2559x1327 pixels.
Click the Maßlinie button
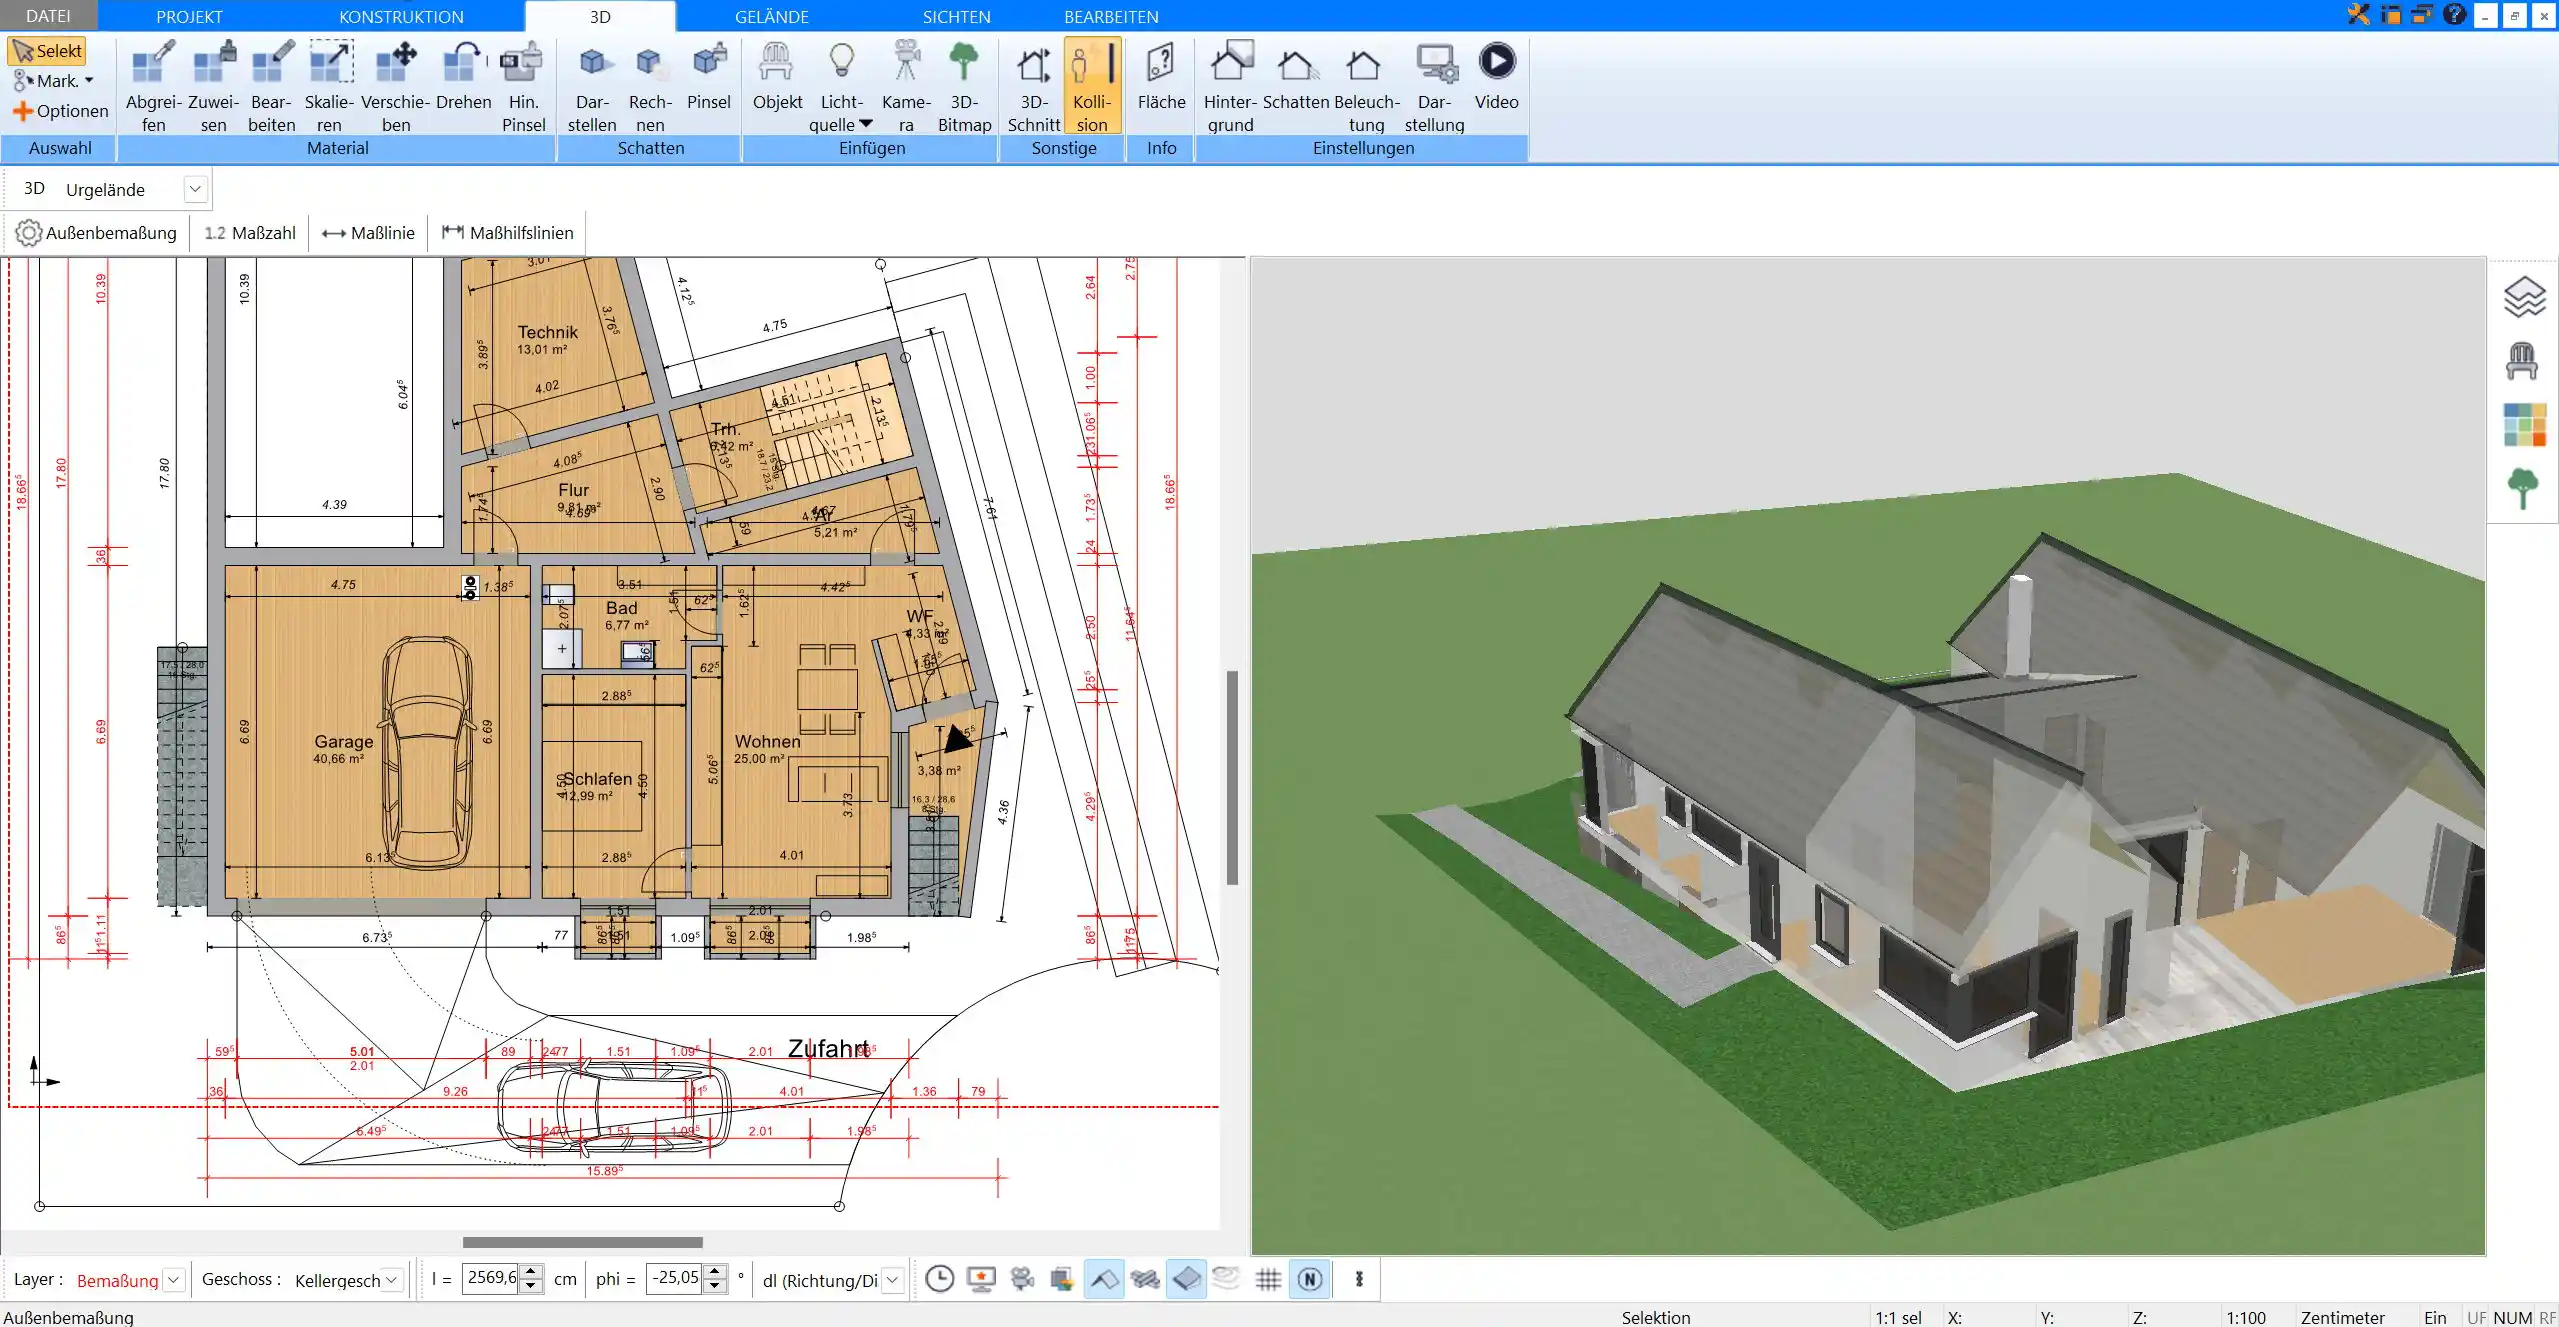tap(368, 233)
